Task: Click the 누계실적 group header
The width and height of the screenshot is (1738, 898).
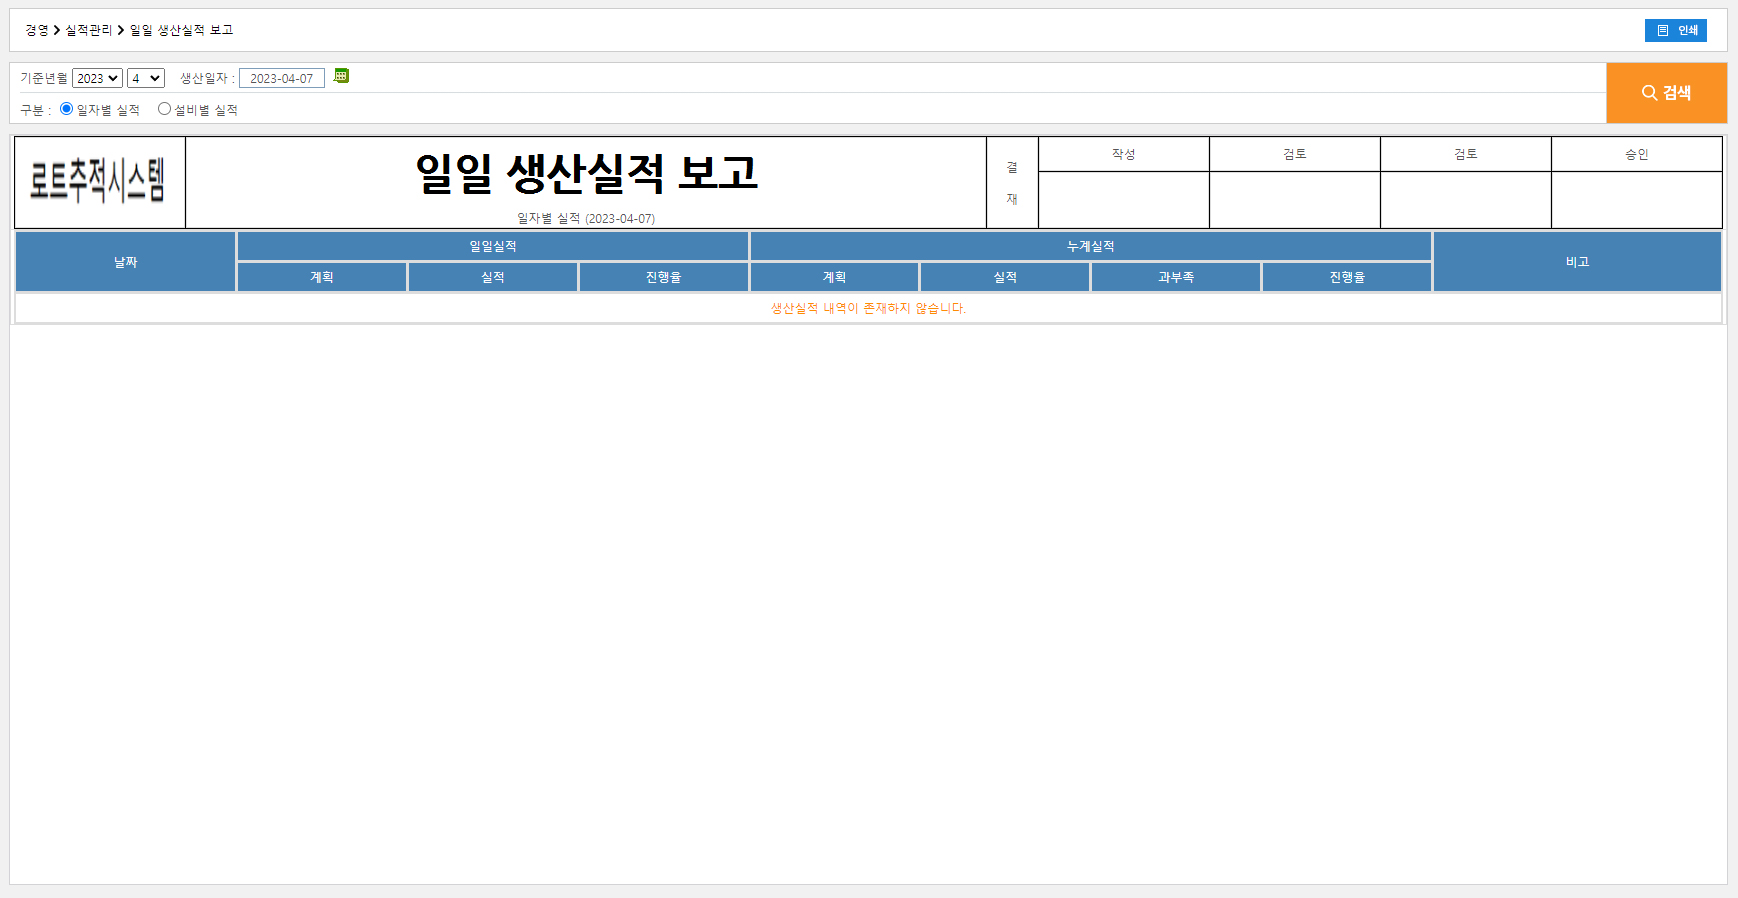Action: pos(1090,246)
